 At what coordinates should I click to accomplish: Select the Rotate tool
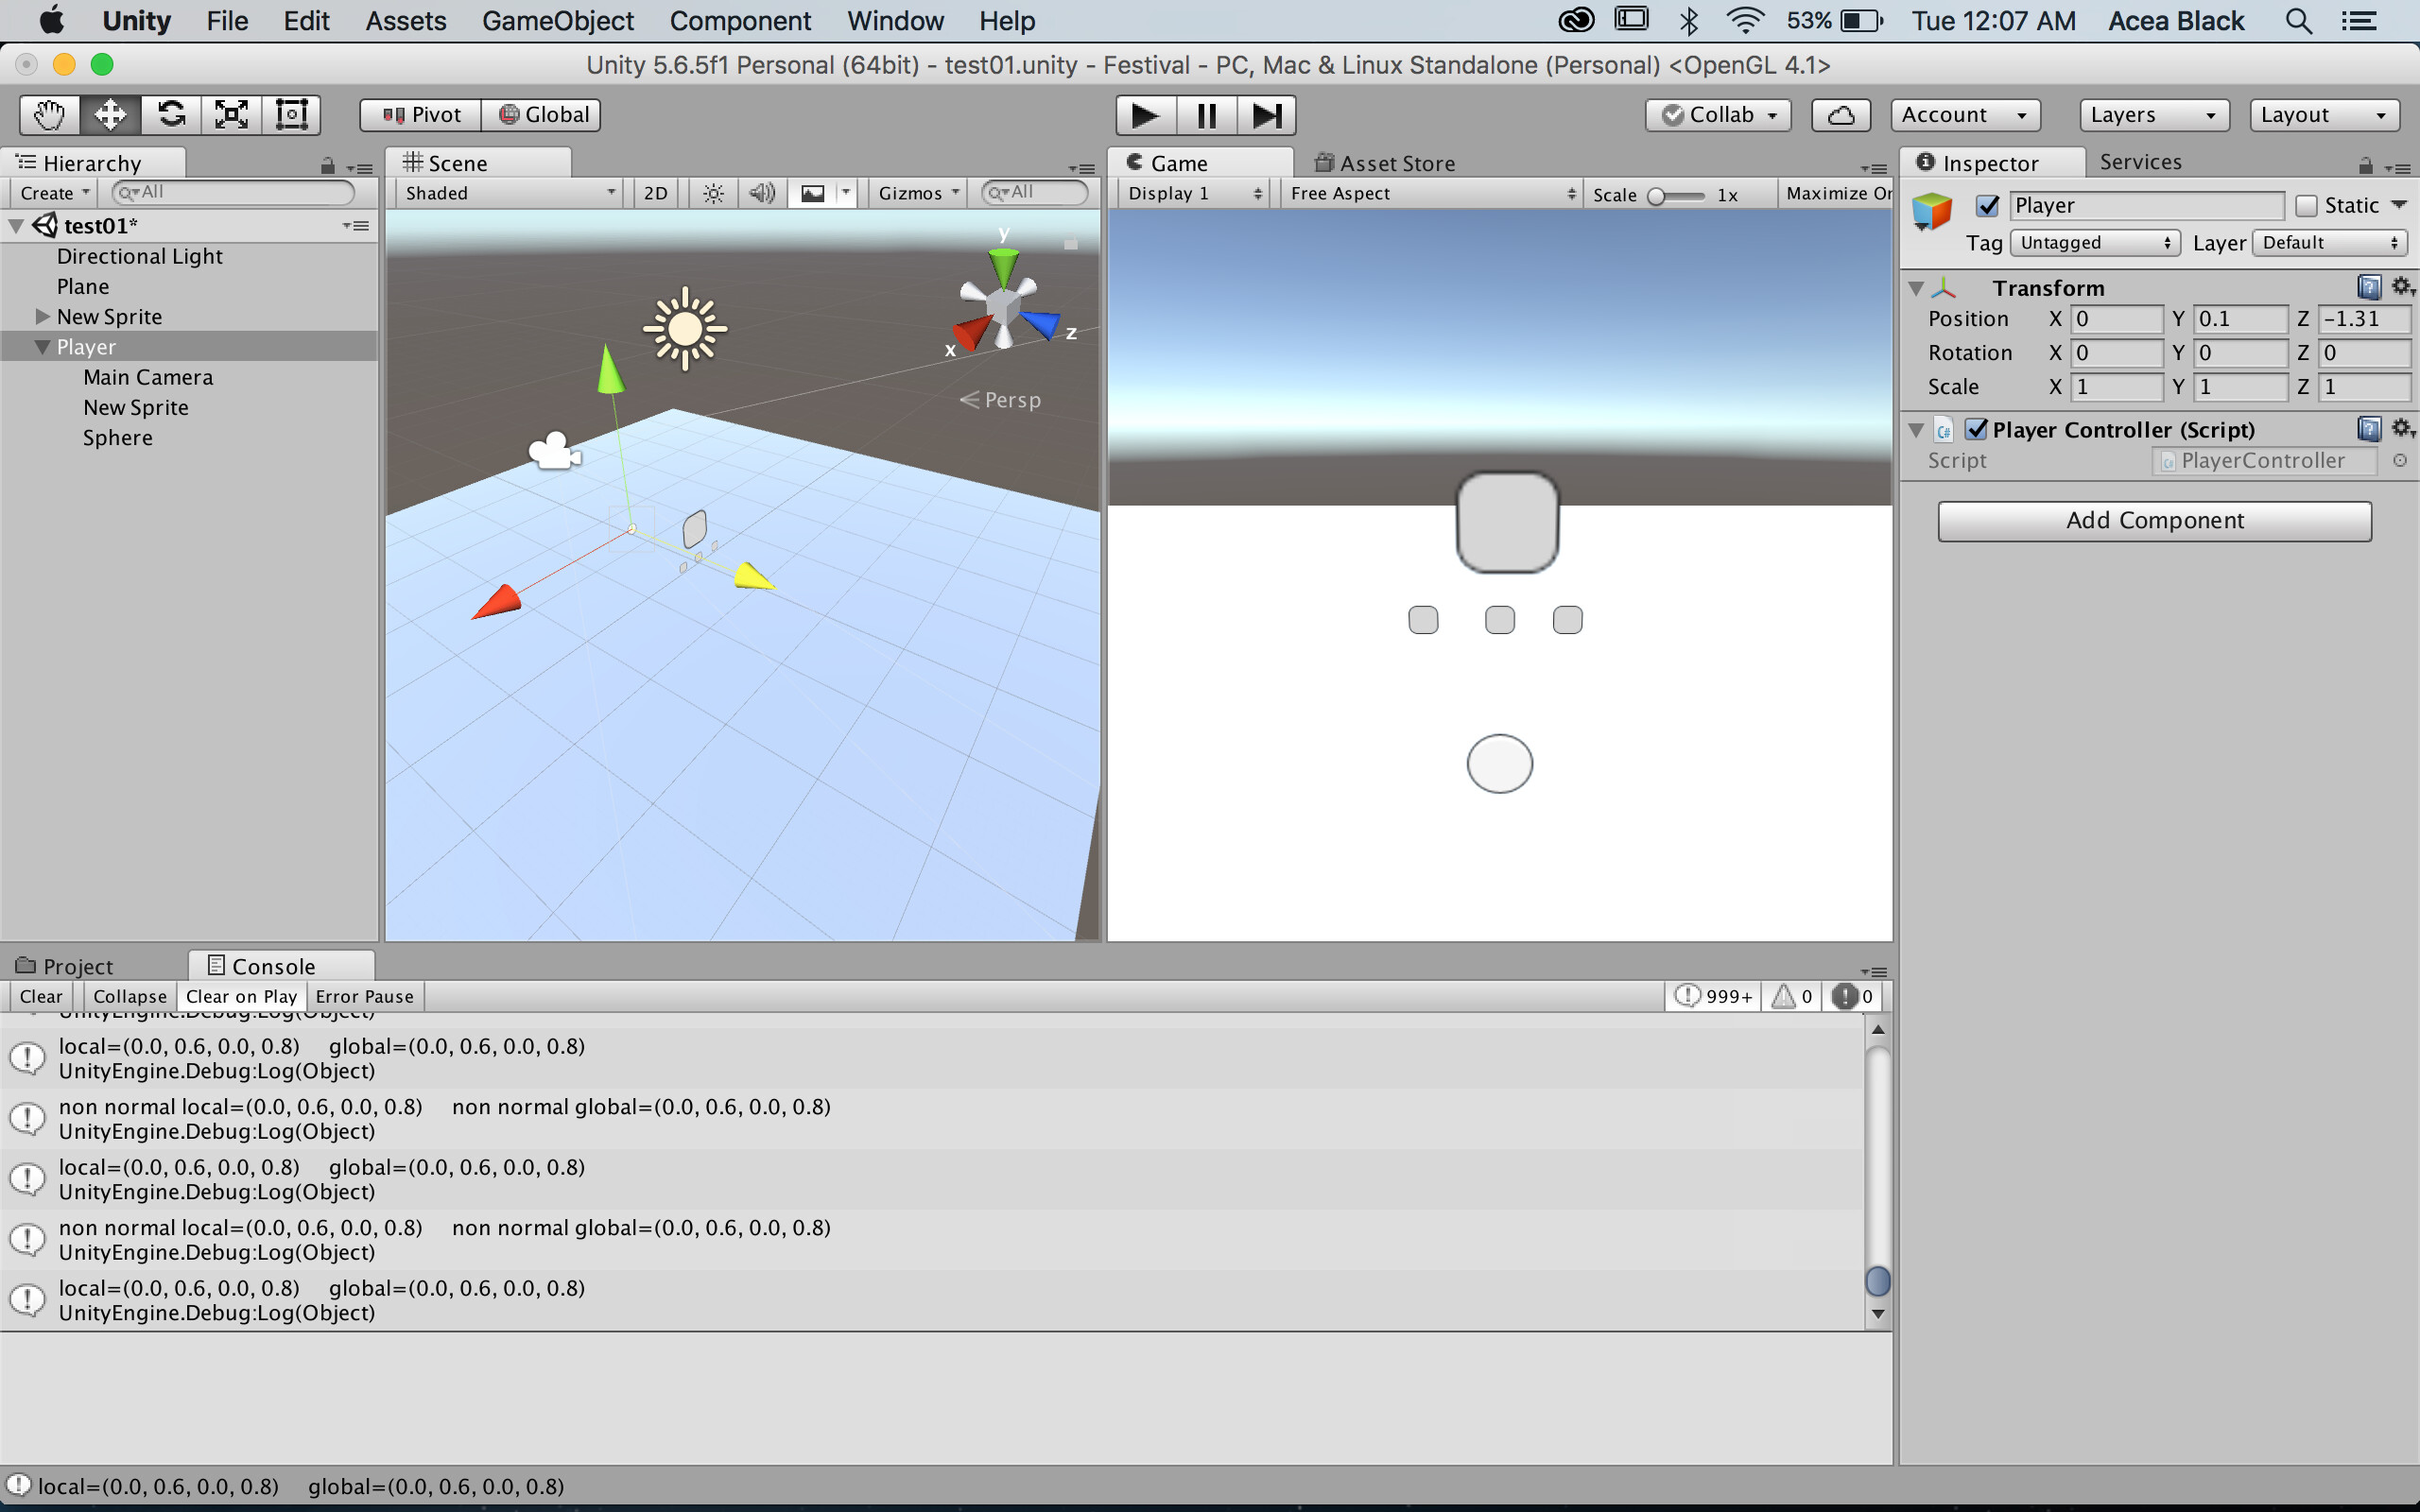[x=171, y=115]
